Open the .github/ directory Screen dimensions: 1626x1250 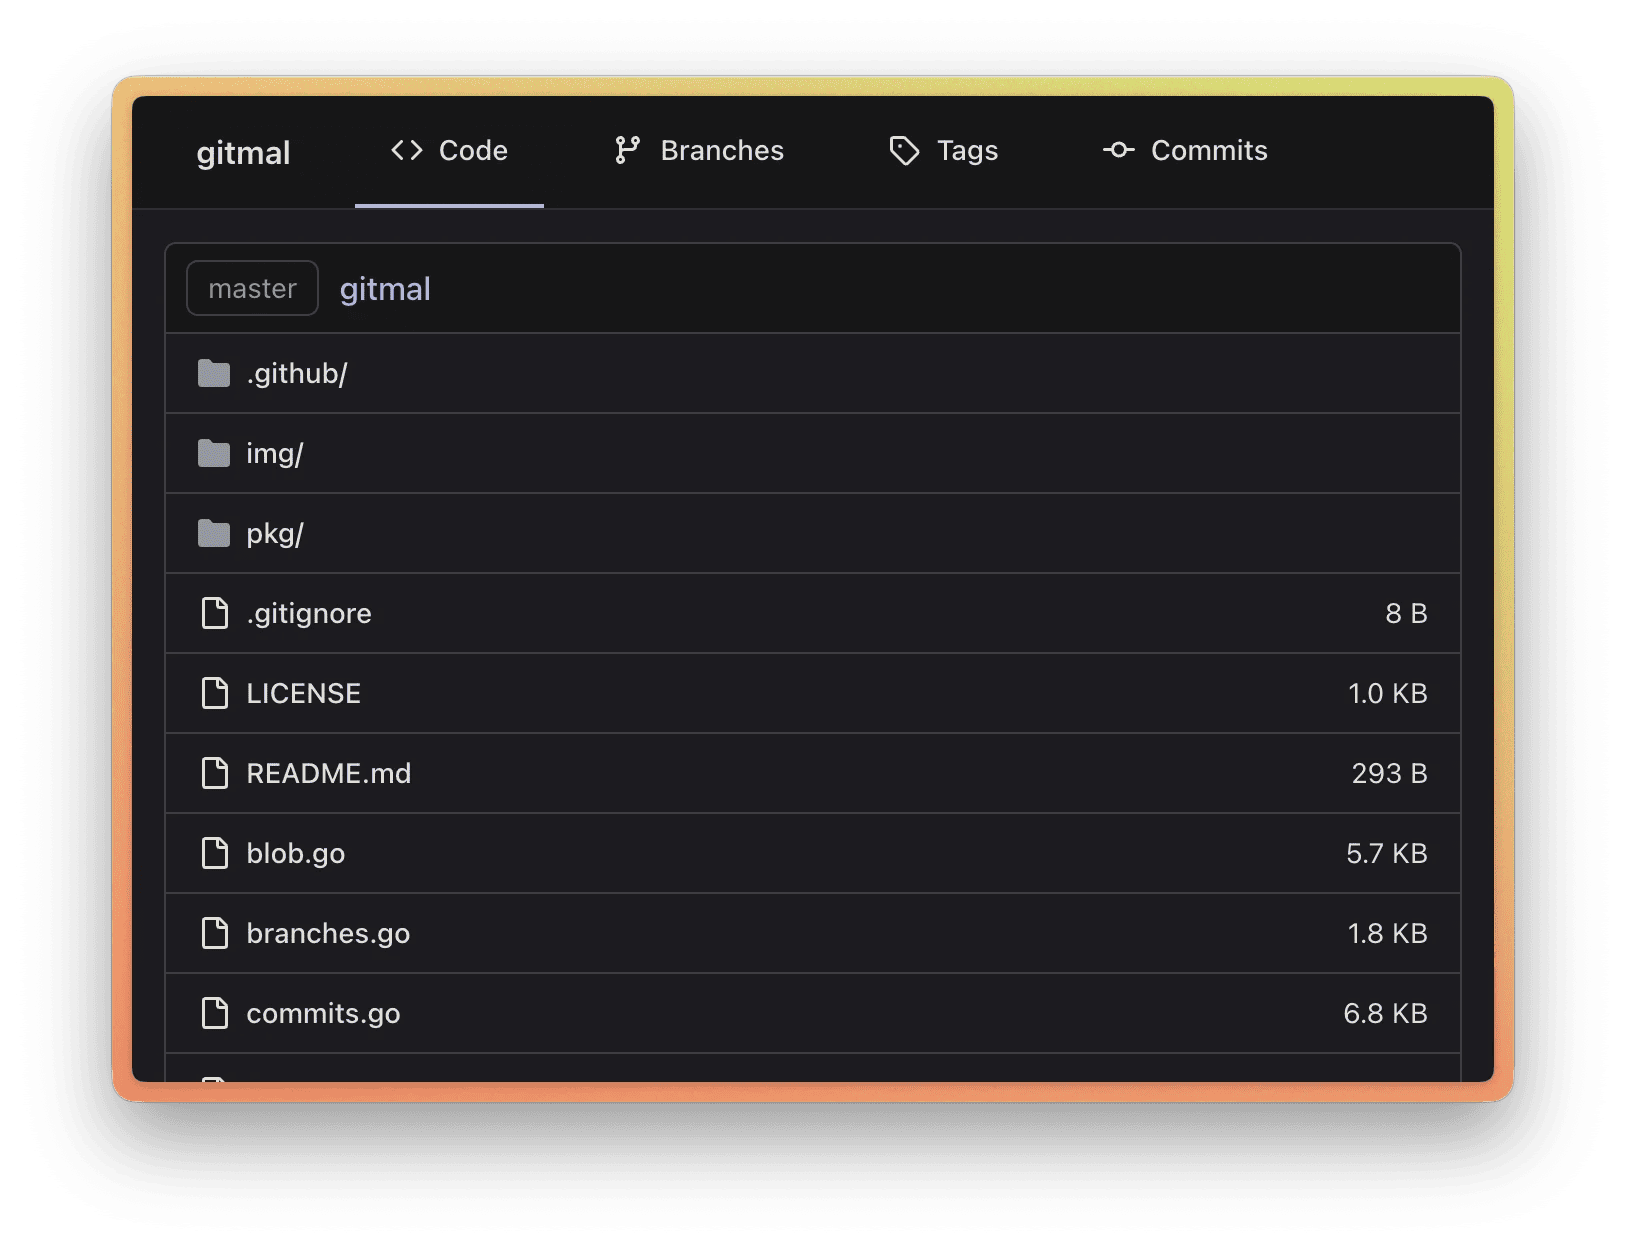click(297, 374)
